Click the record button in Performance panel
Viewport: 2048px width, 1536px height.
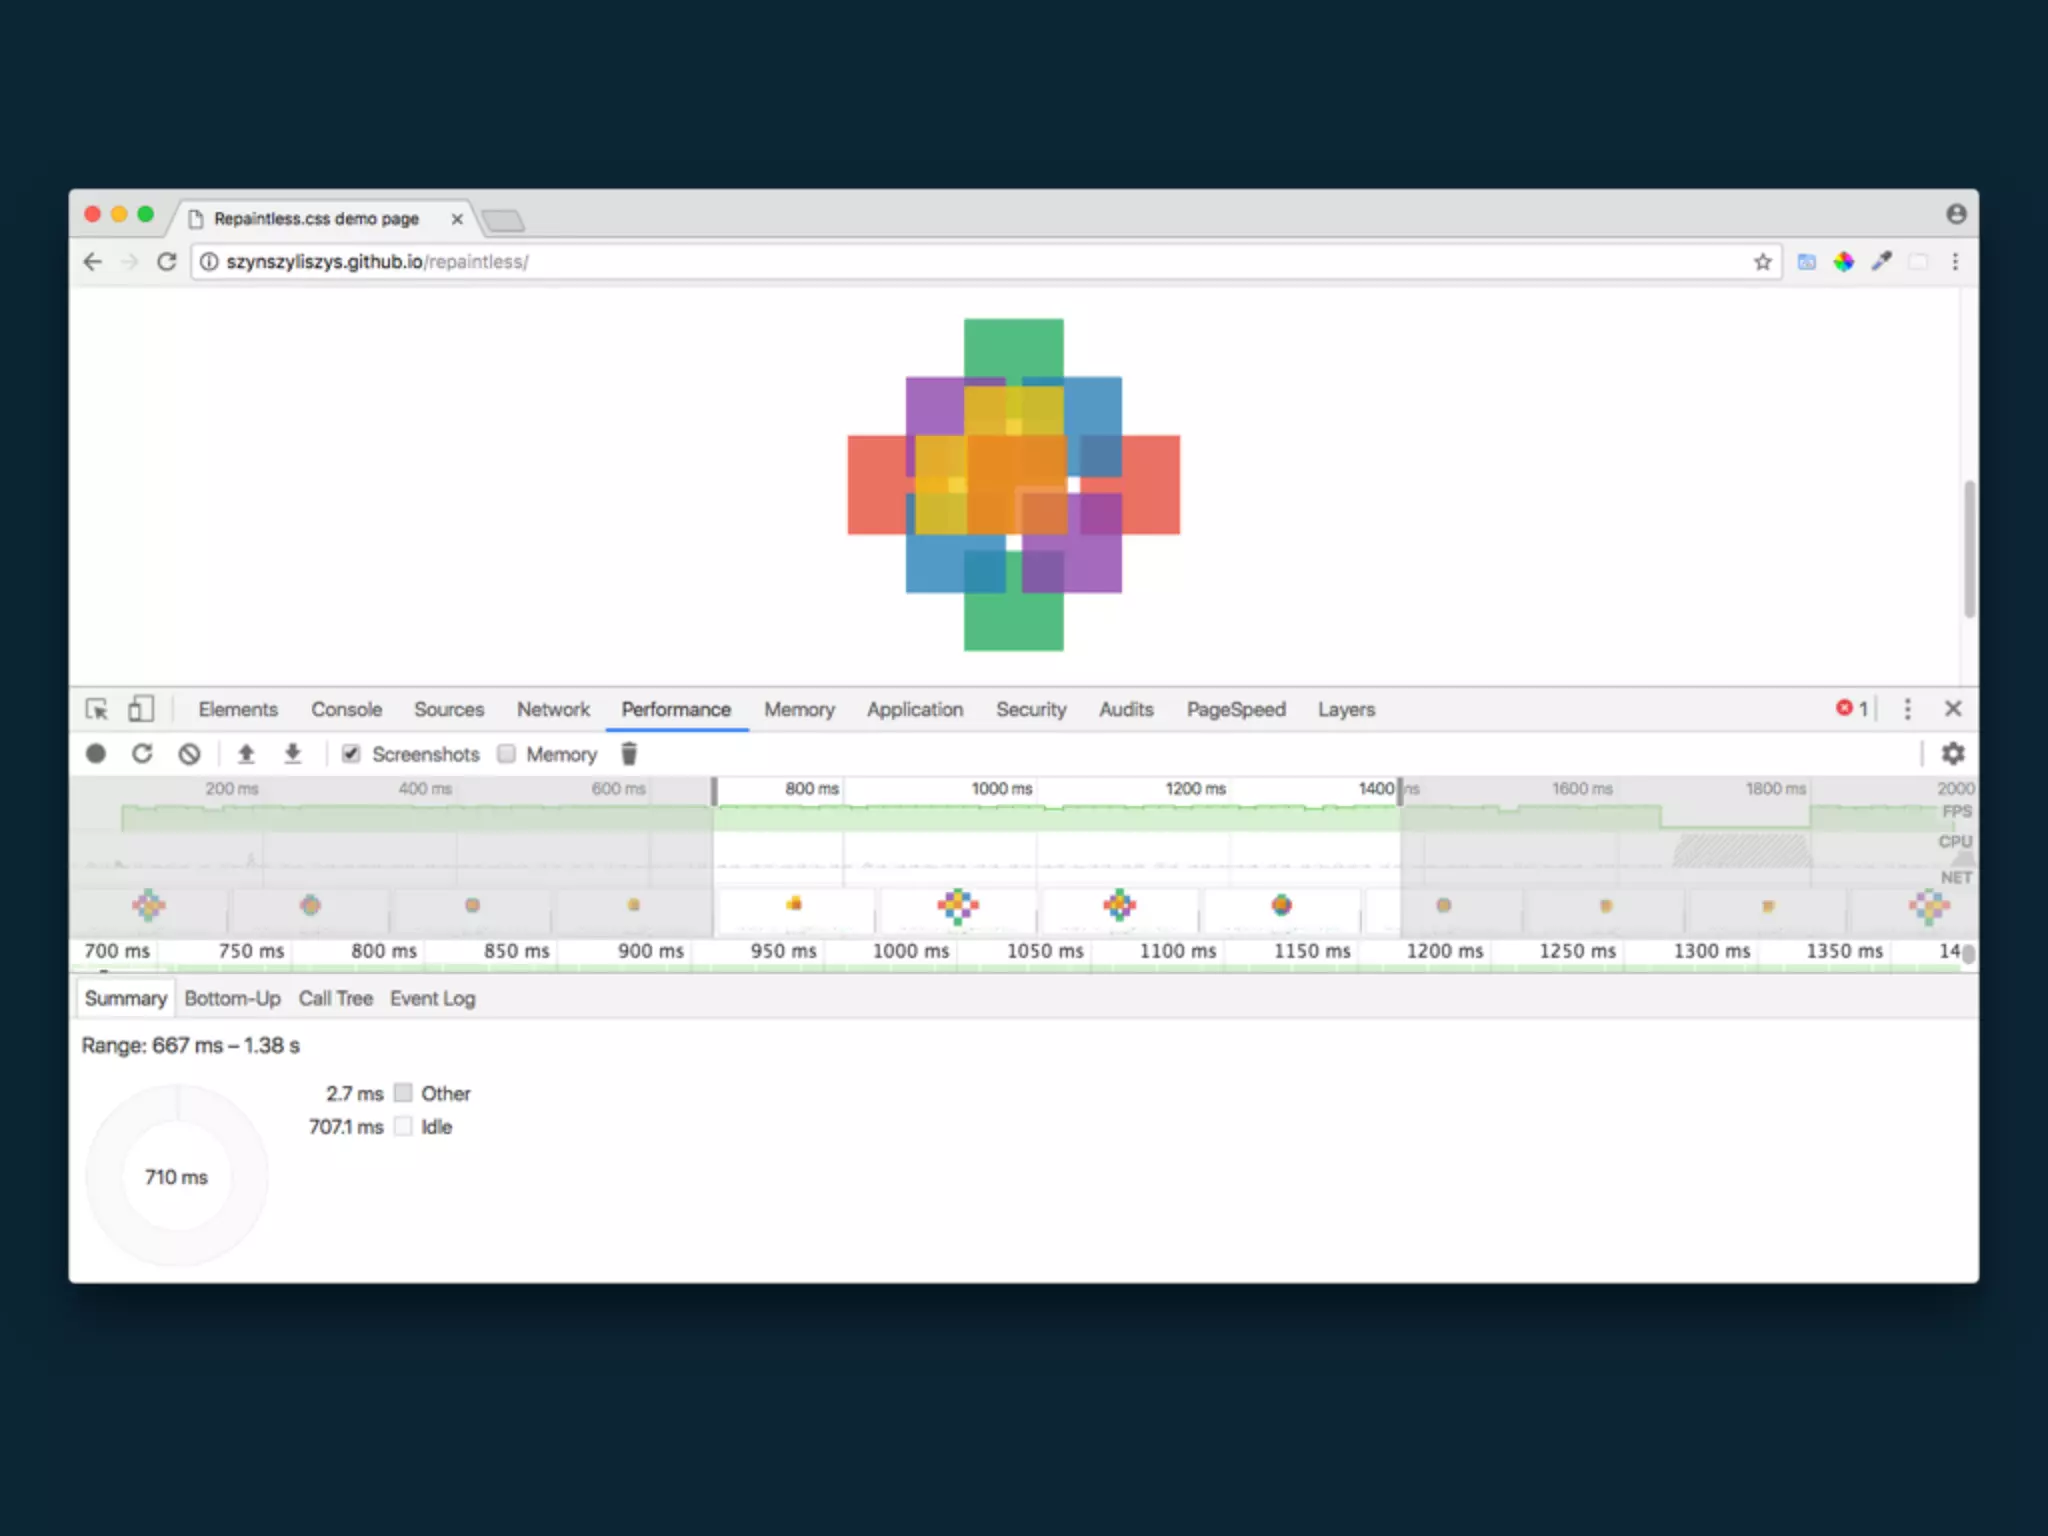[96, 754]
